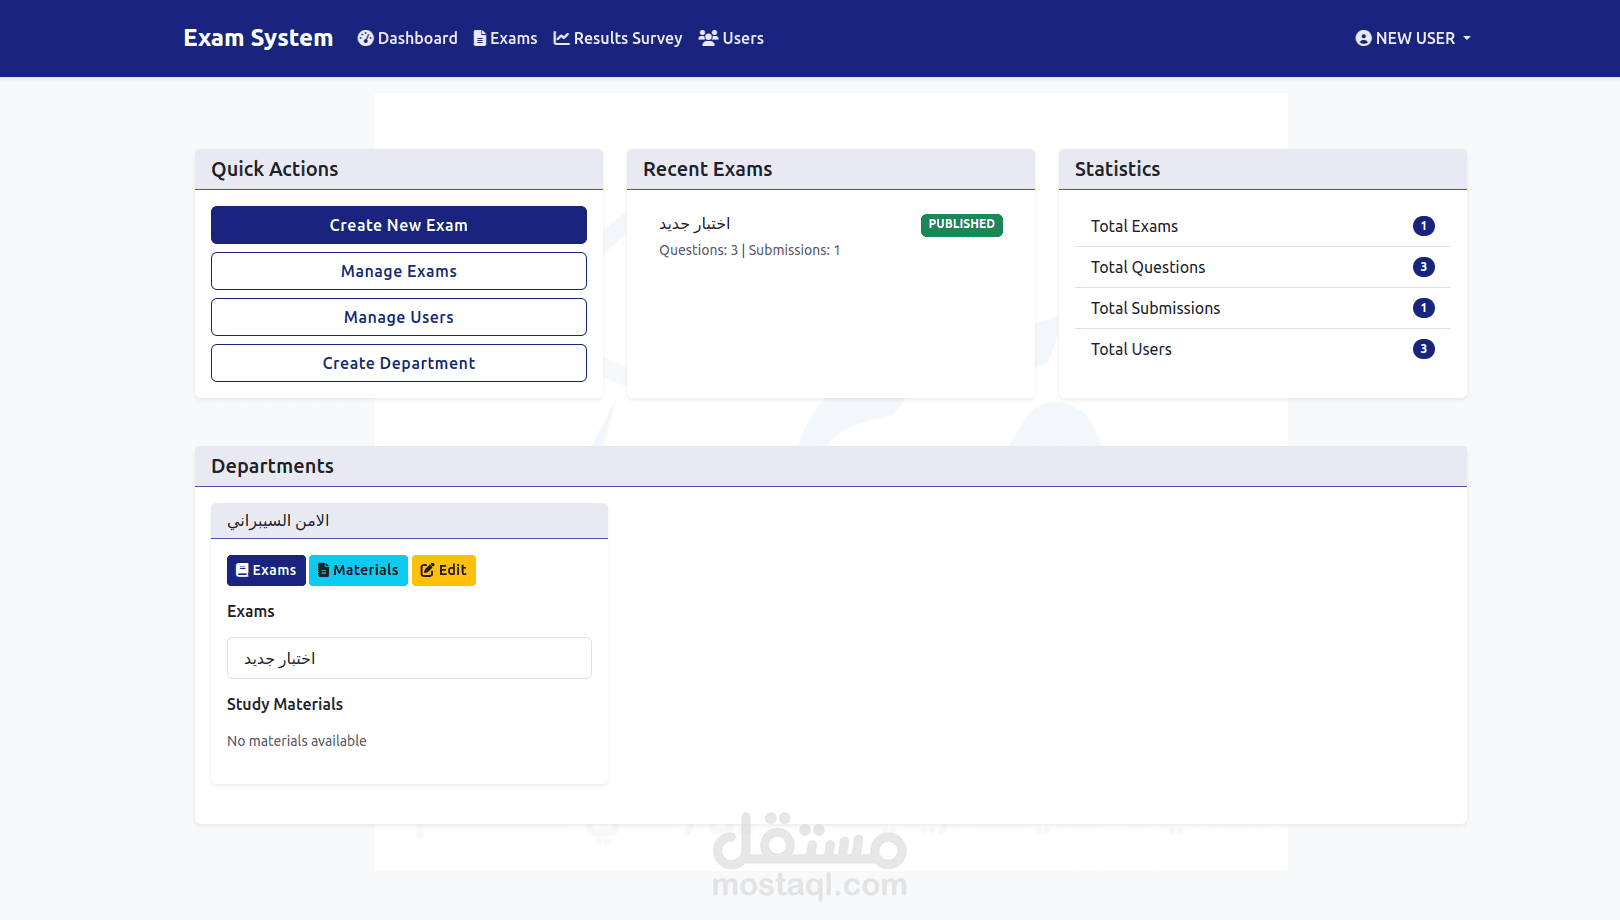
Task: Click the Manage Exams button
Action: pos(399,271)
